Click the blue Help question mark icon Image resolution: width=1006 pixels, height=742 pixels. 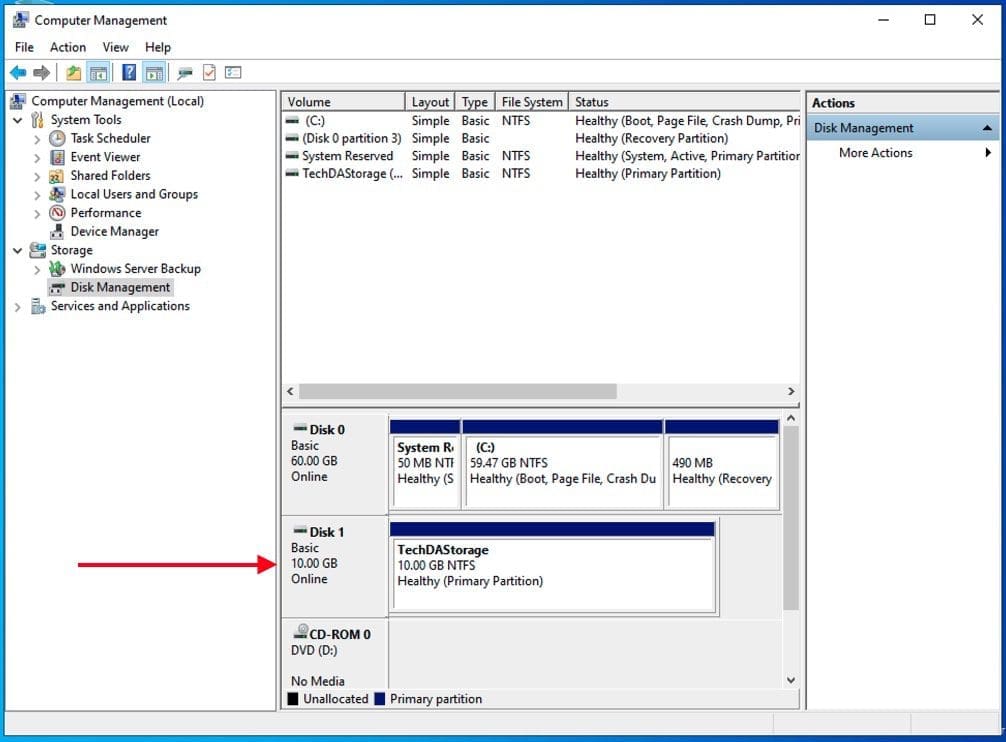click(129, 72)
